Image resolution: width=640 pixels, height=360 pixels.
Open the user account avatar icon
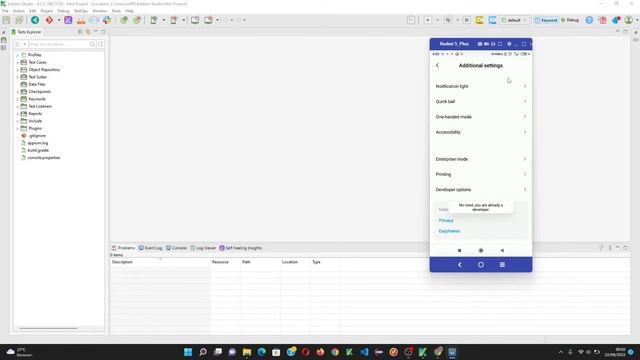[629, 20]
